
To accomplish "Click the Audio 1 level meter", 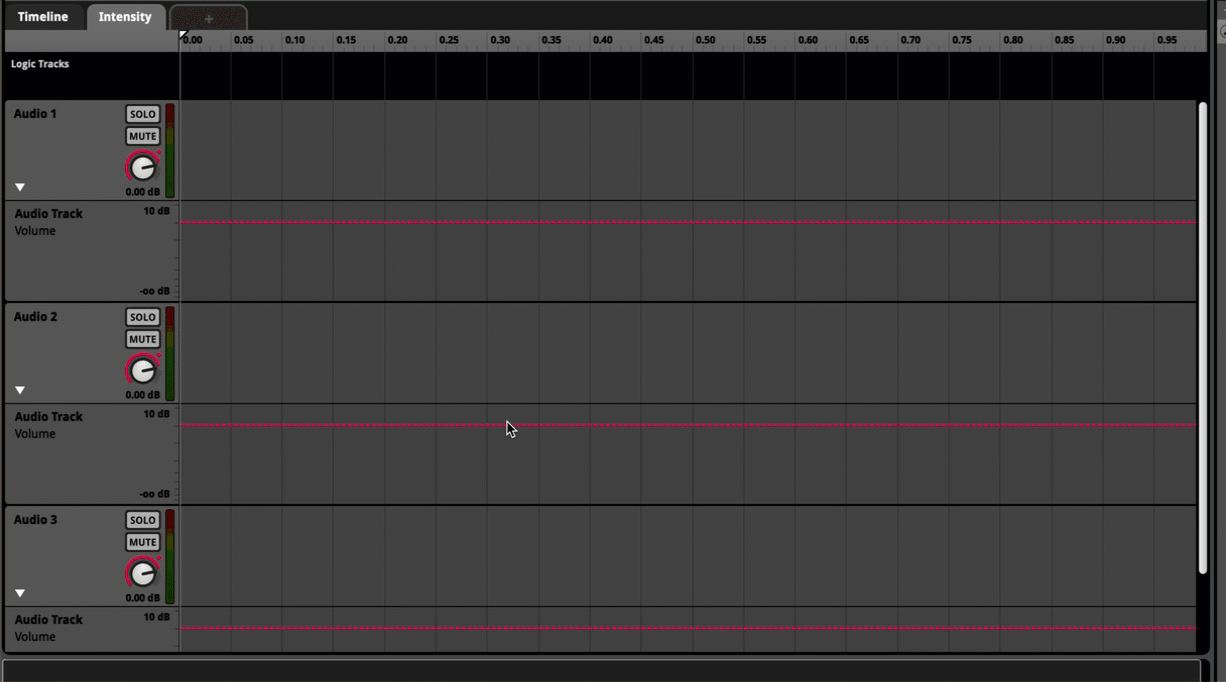I will [x=170, y=151].
